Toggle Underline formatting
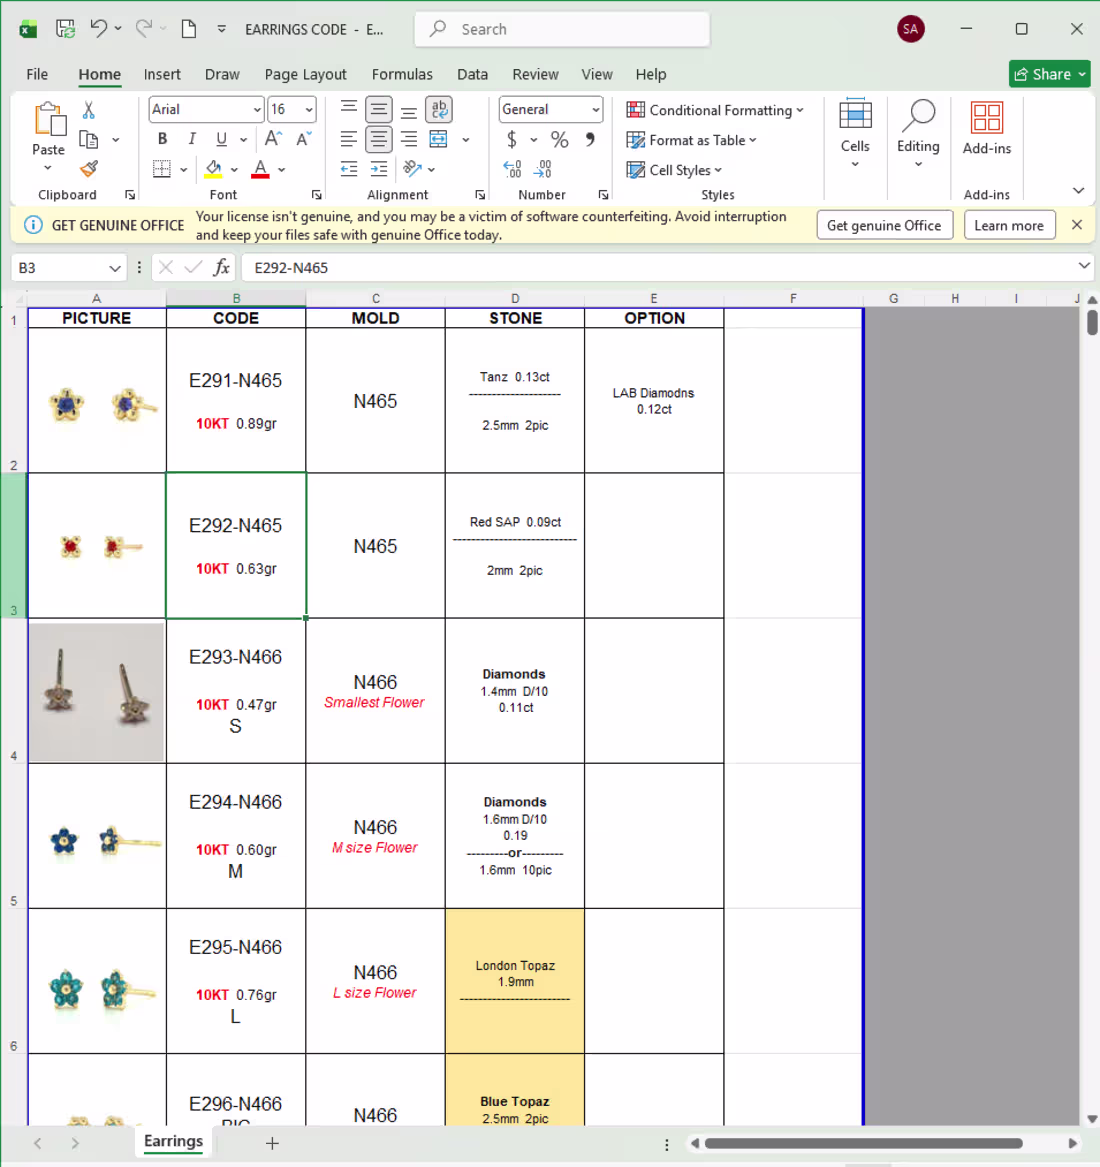1100x1167 pixels. [221, 139]
